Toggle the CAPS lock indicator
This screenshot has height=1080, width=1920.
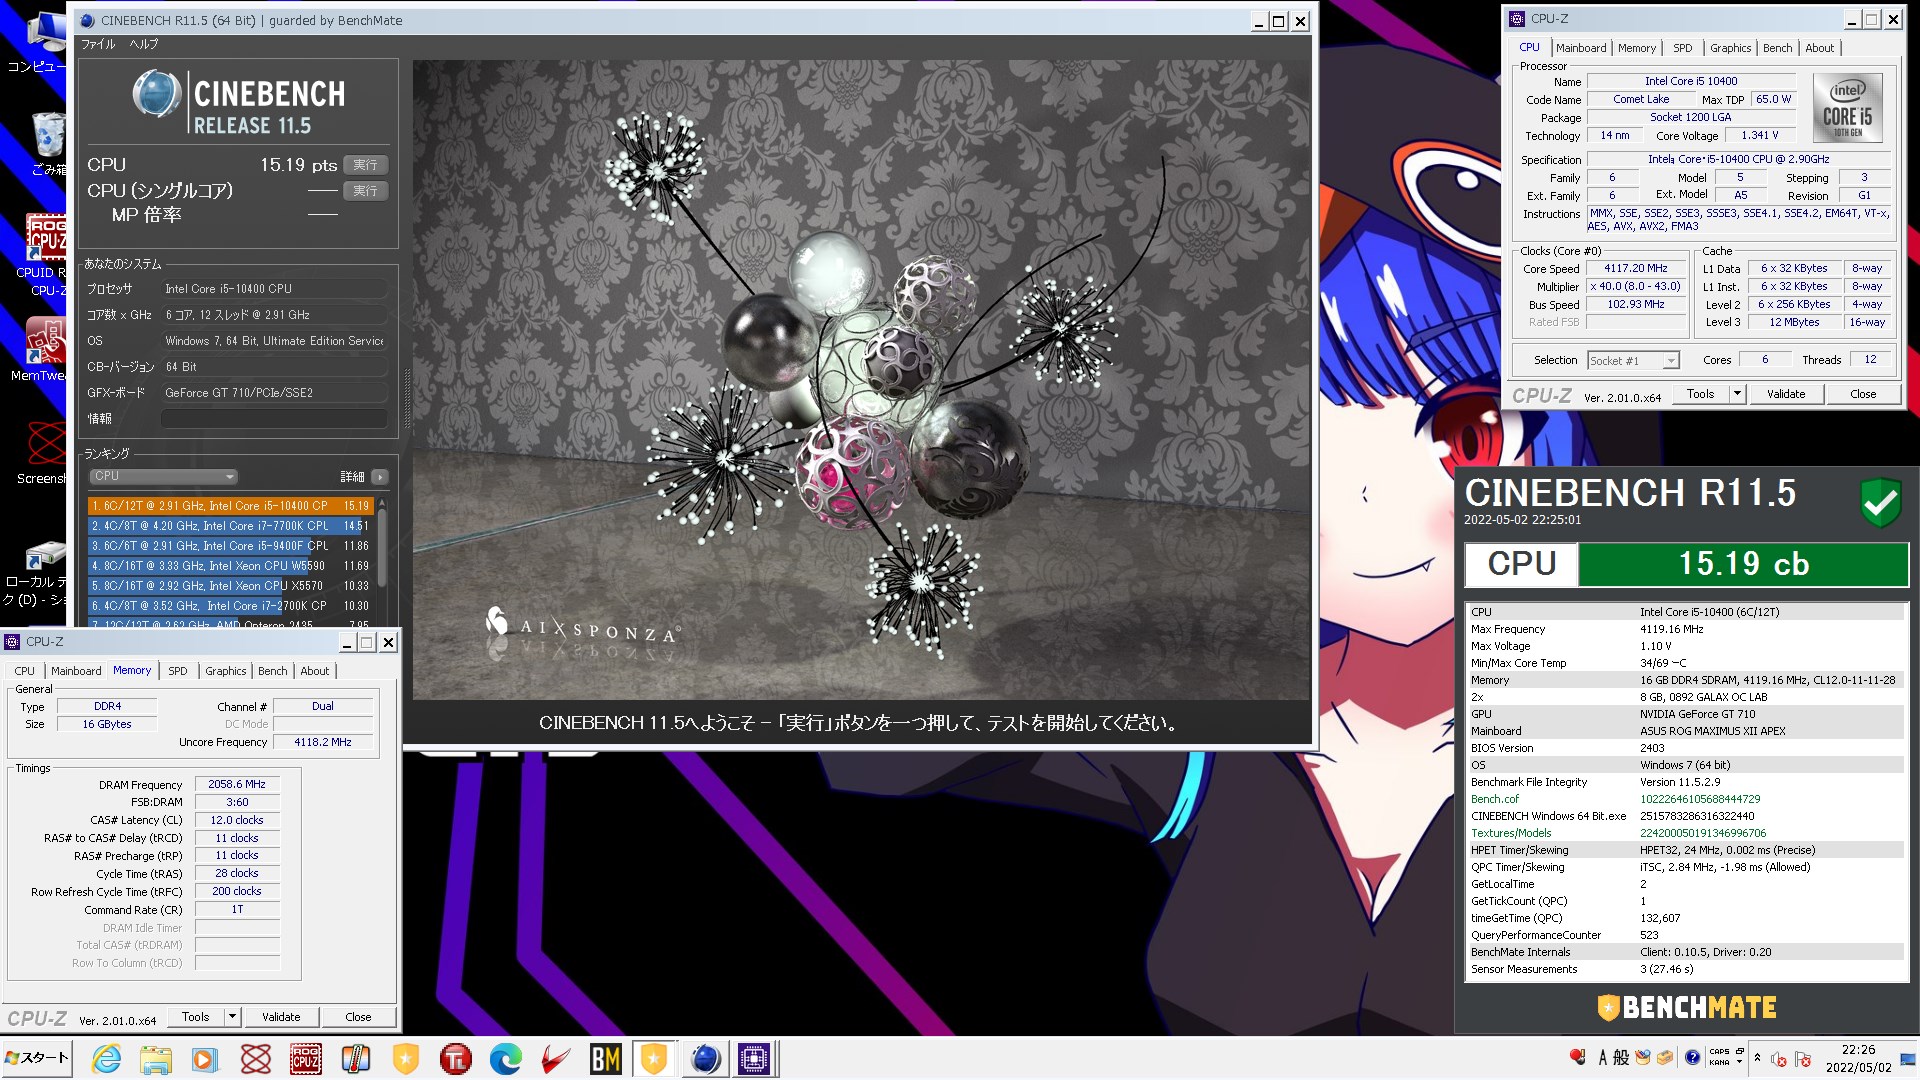pyautogui.click(x=1719, y=1051)
